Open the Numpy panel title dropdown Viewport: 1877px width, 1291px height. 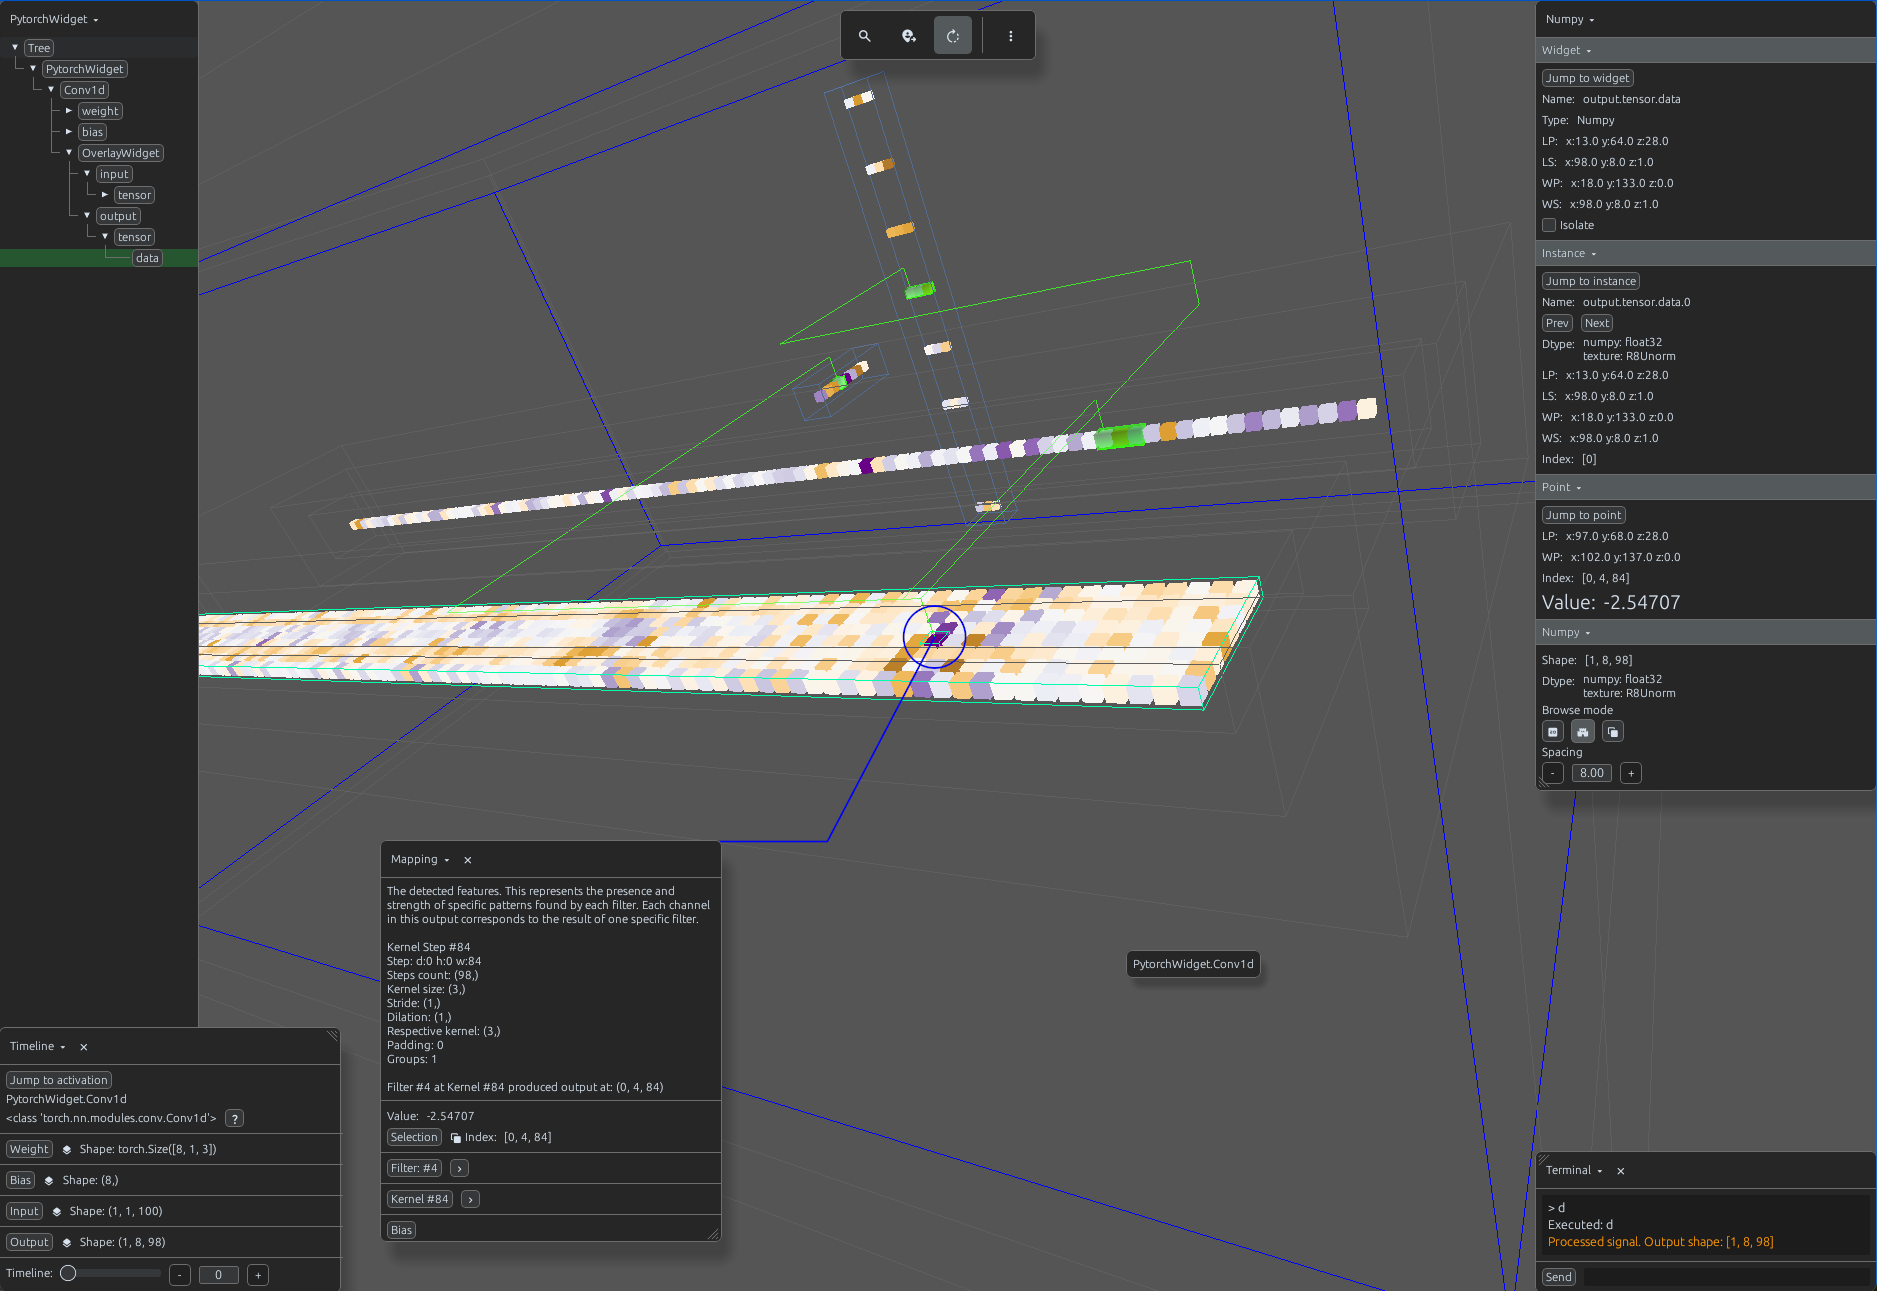click(1570, 19)
